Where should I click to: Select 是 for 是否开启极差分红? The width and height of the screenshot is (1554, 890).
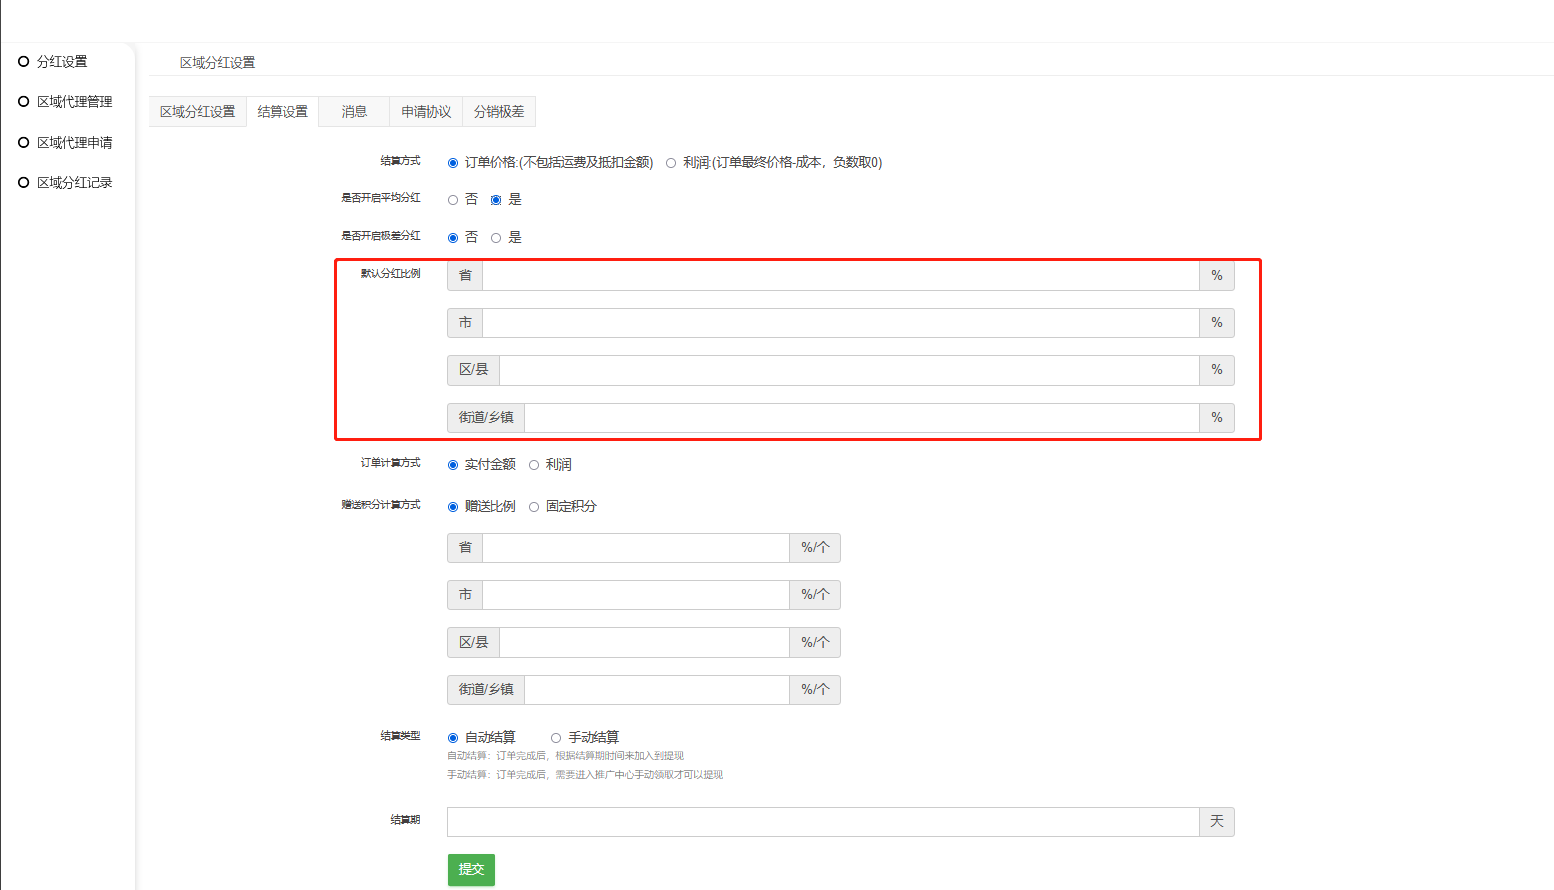[496, 238]
